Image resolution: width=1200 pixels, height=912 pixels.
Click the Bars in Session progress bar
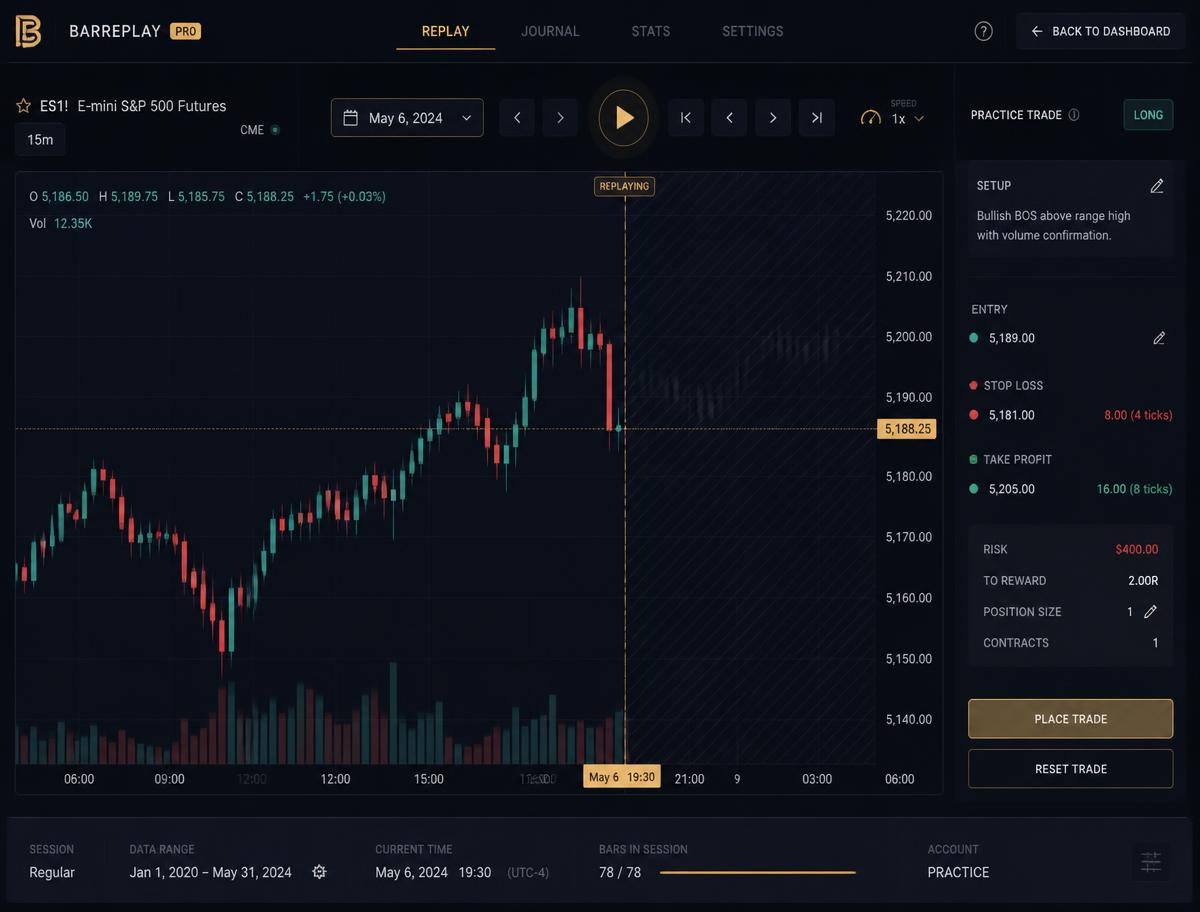pyautogui.click(x=758, y=872)
